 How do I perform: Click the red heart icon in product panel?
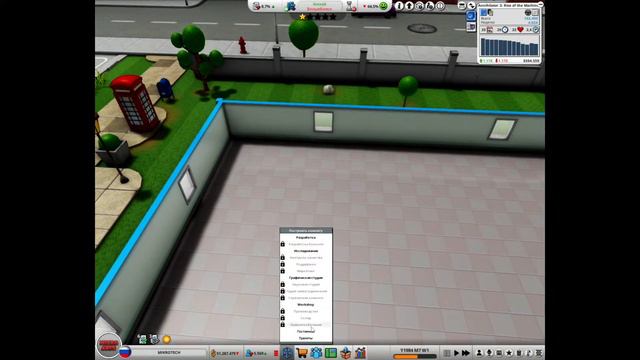[520, 30]
